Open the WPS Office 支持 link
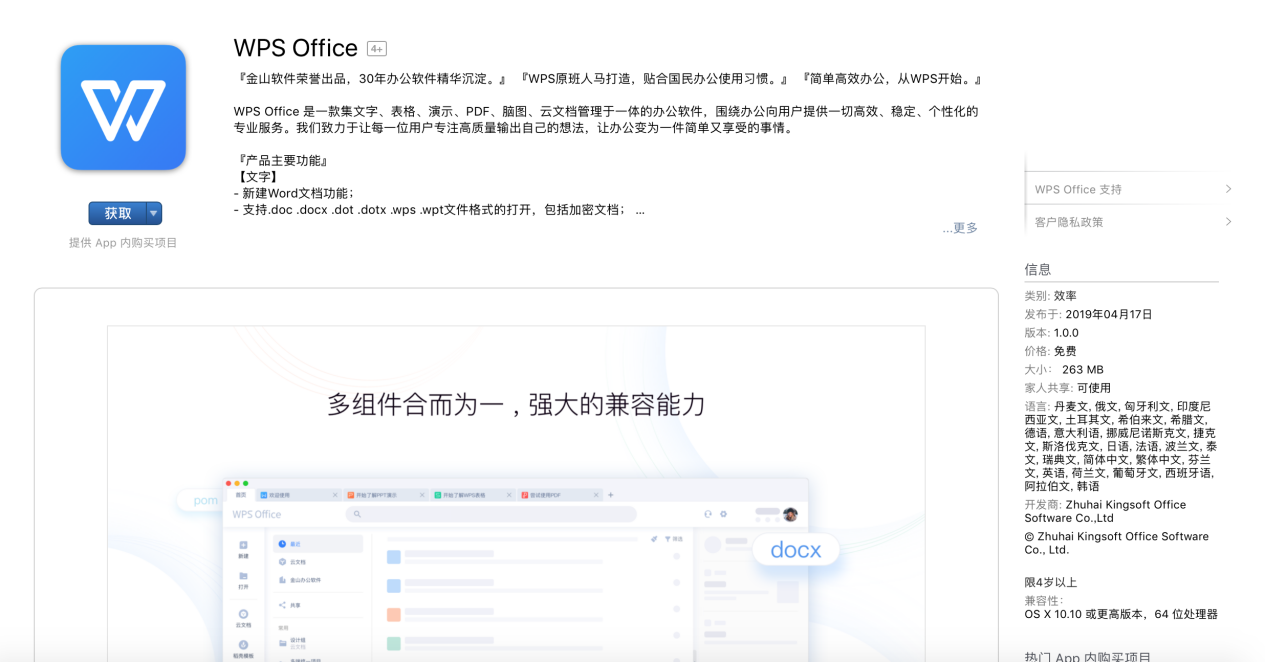The width and height of the screenshot is (1265, 662). pos(1078,189)
